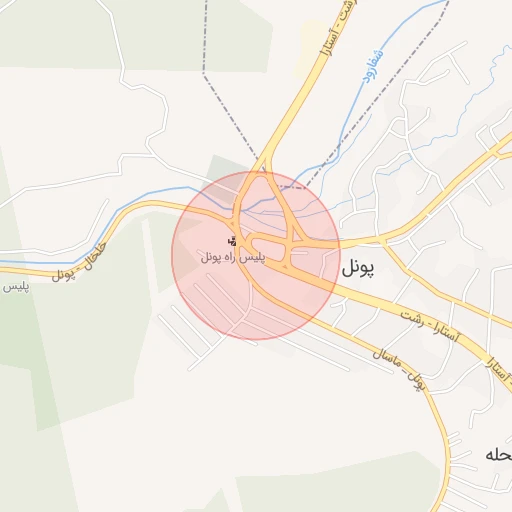Select the رشت - آستارا highway label at top
The height and width of the screenshot is (512, 512).
(338, 28)
